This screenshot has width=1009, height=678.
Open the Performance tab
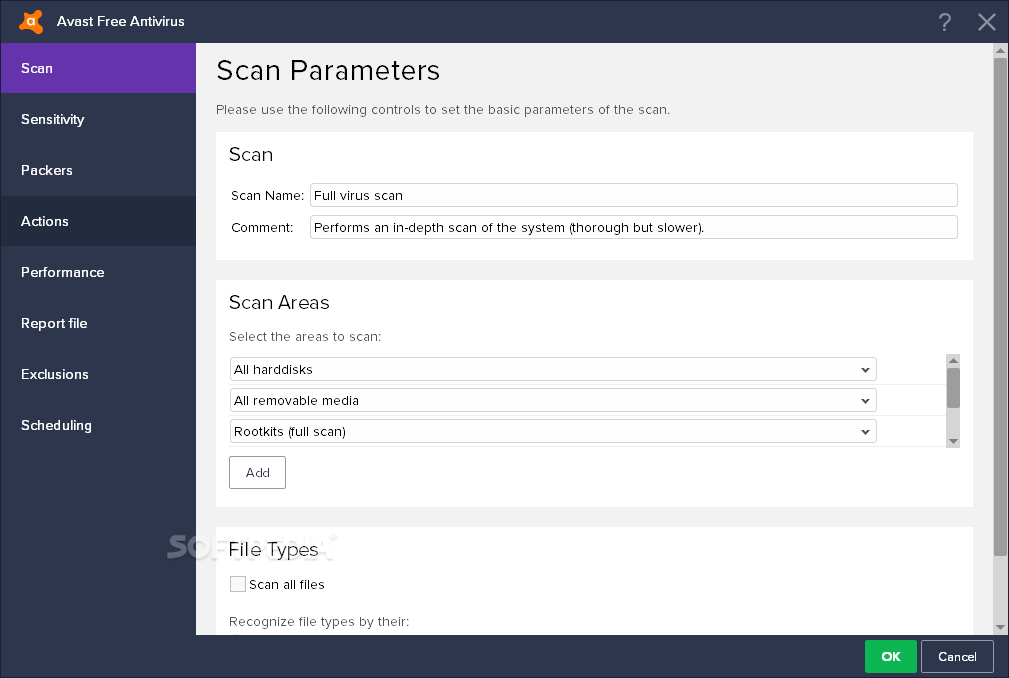pyautogui.click(x=98, y=272)
